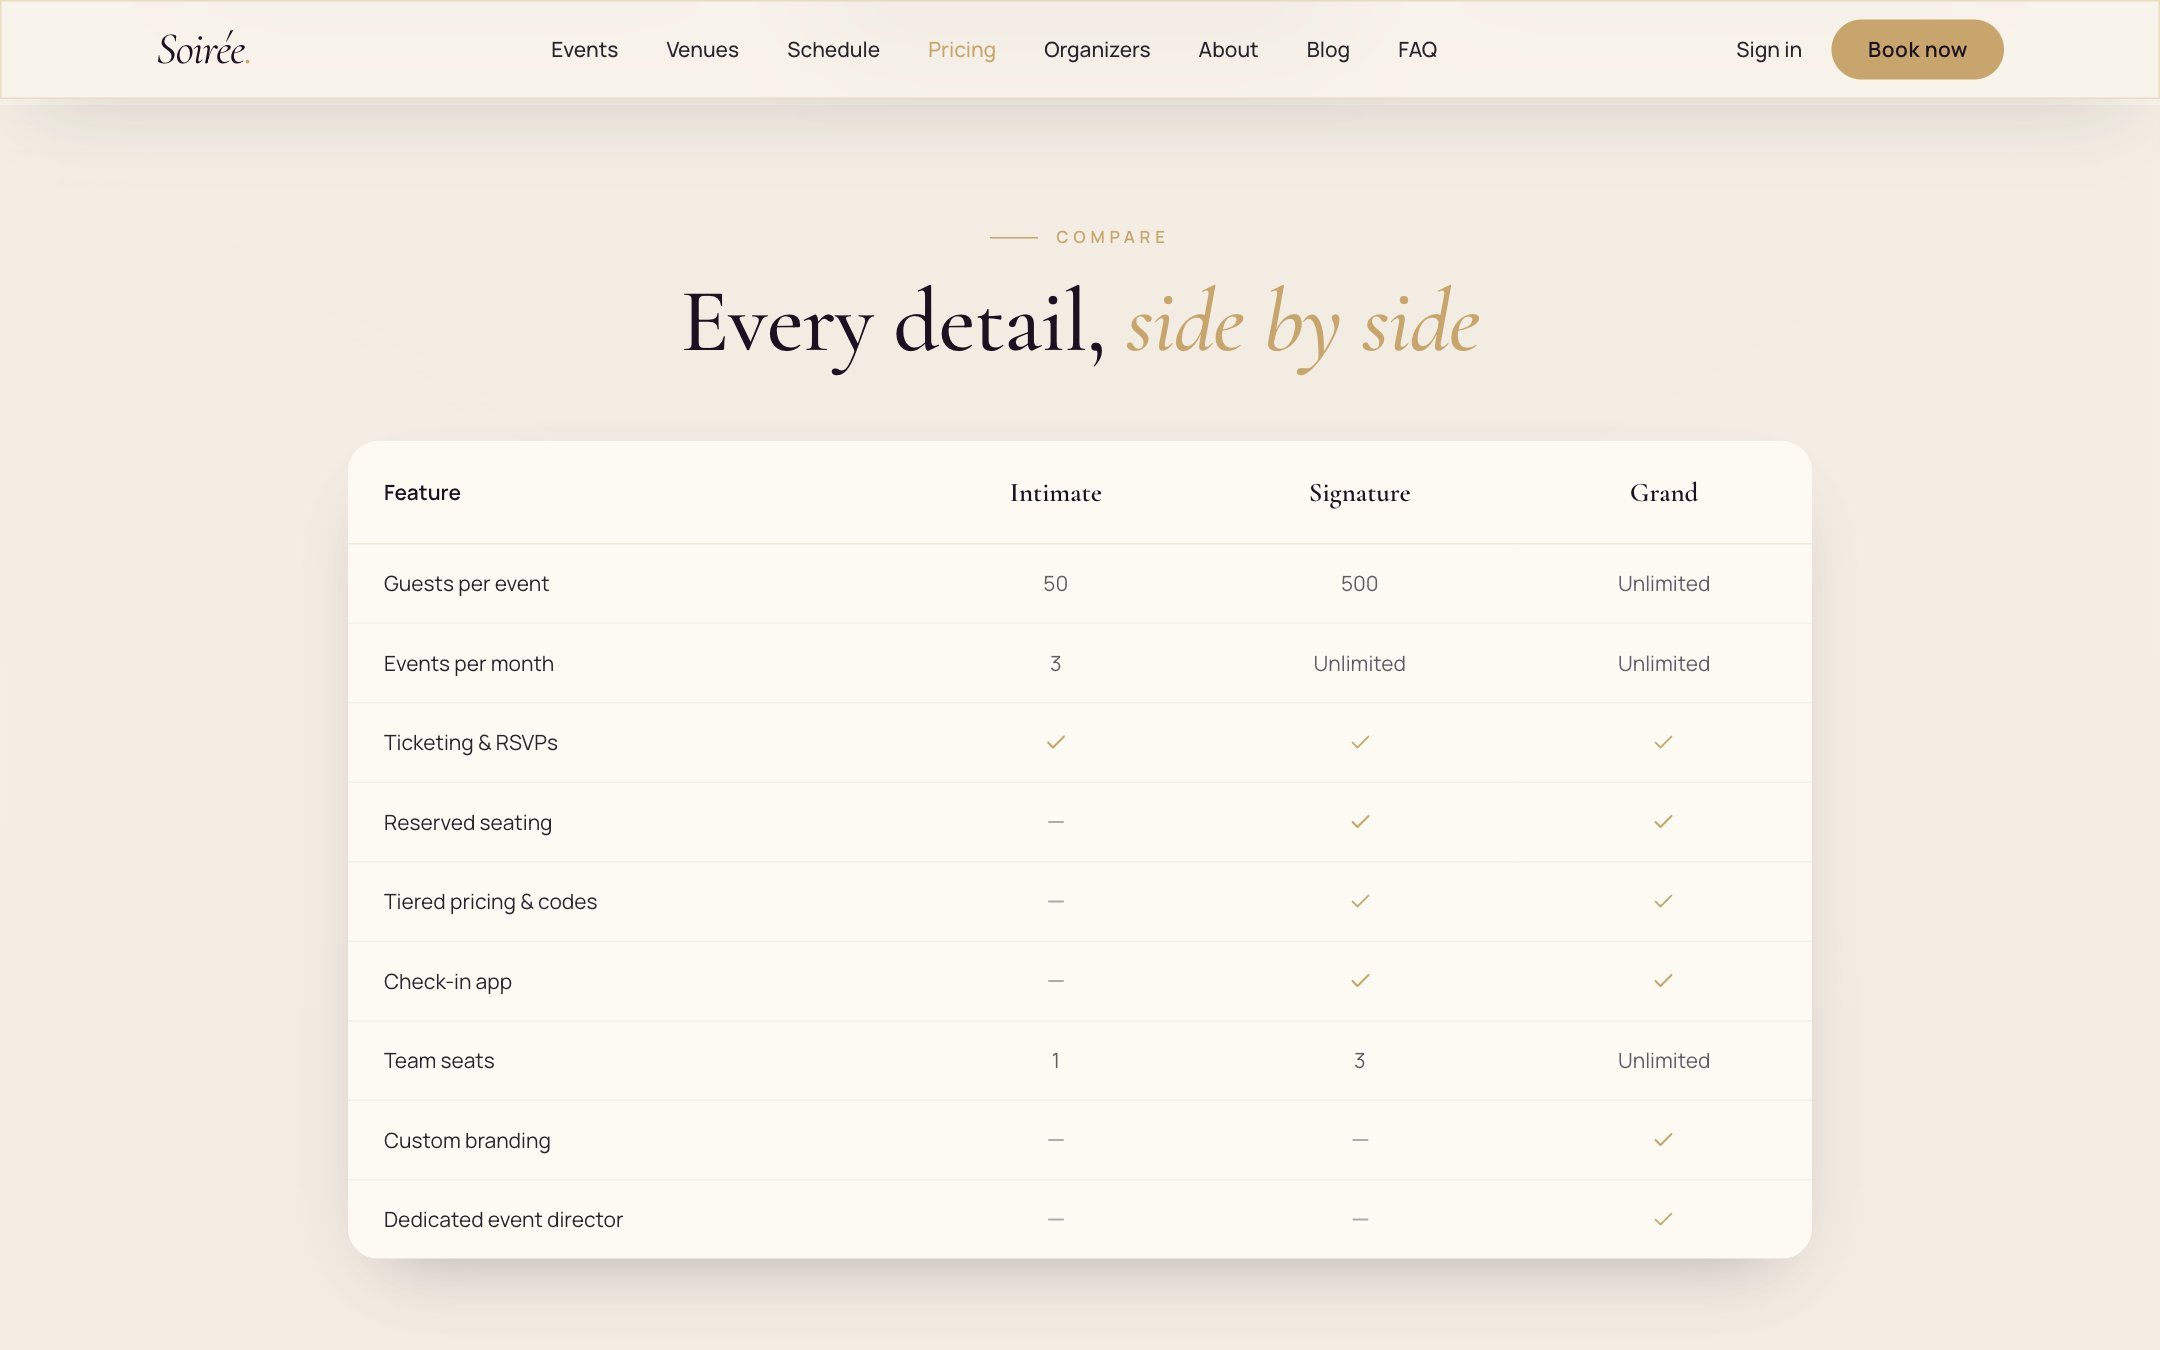Image resolution: width=2160 pixels, height=1350 pixels.
Task: Open the Schedule nav link
Action: (833, 50)
